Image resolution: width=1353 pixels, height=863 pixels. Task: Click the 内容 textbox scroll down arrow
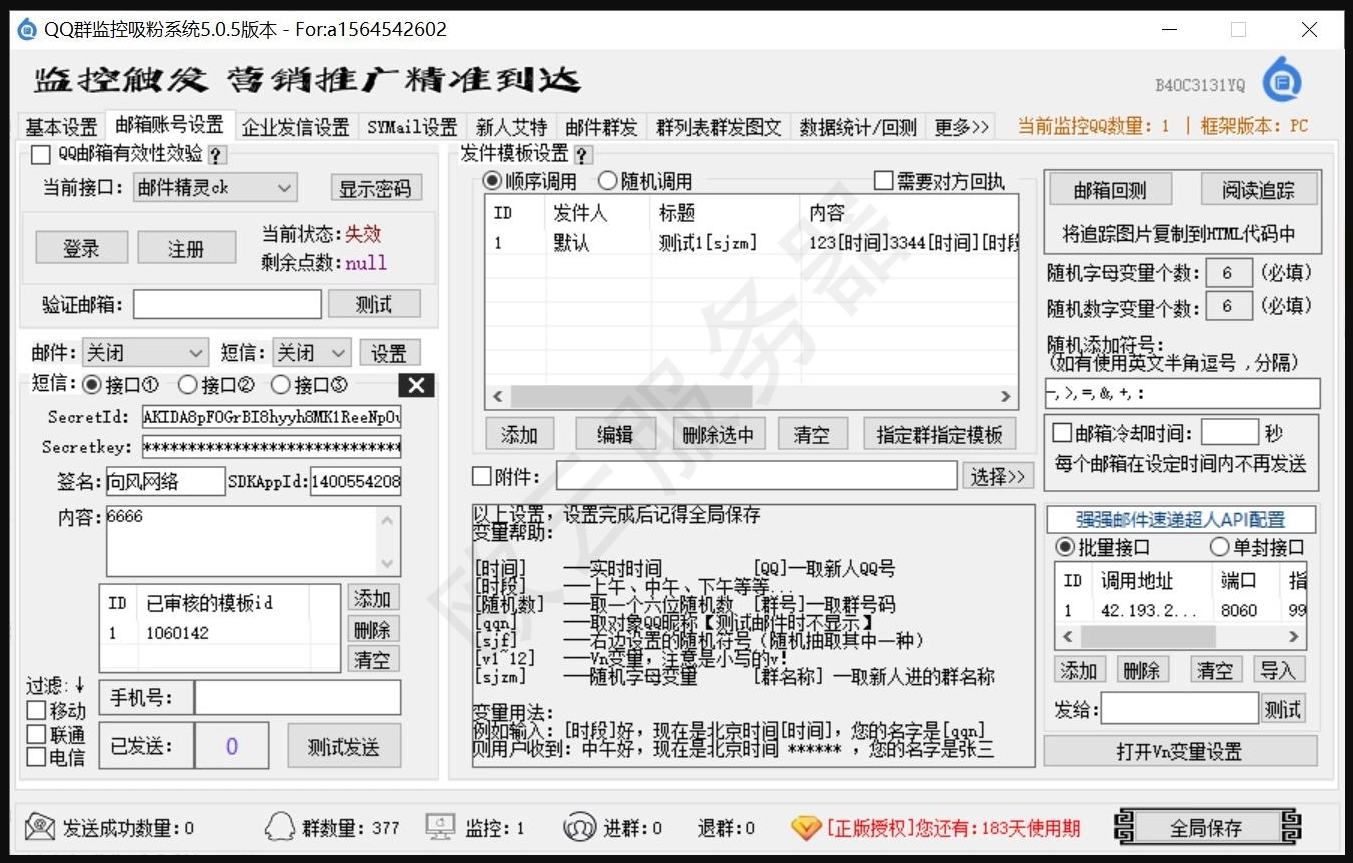[388, 564]
